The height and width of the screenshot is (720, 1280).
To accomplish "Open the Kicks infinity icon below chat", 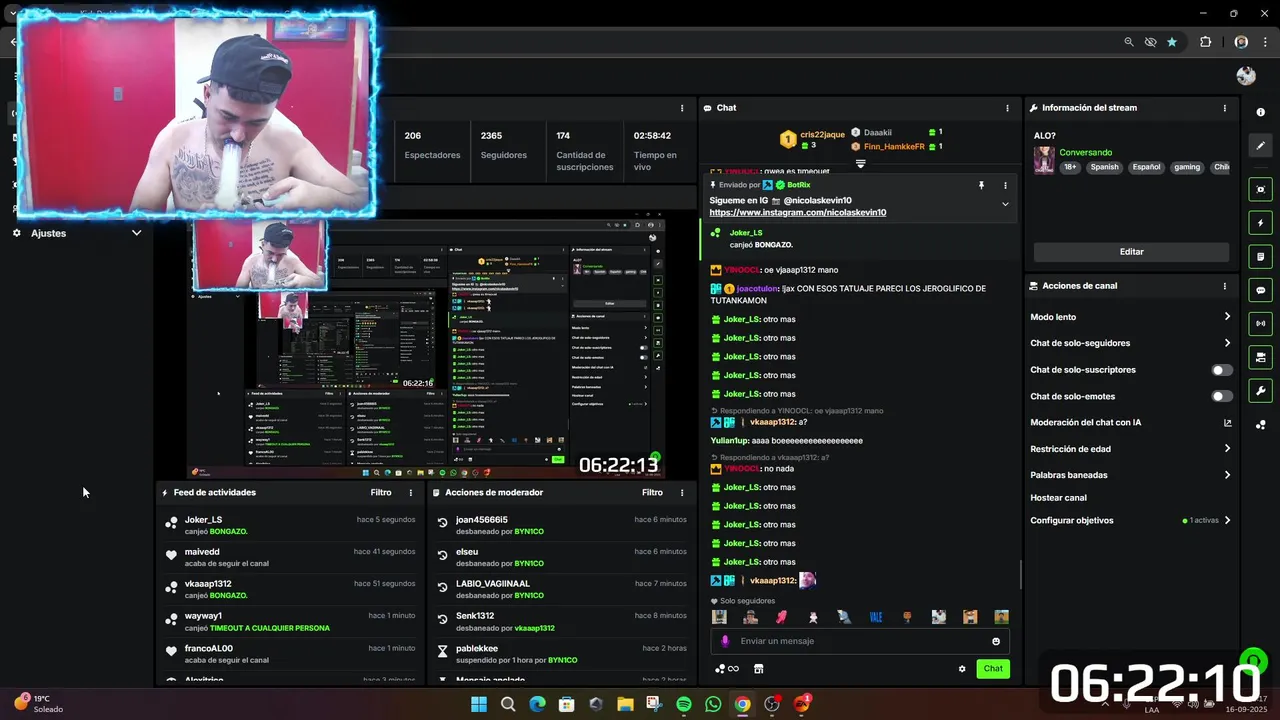I will (727, 669).
